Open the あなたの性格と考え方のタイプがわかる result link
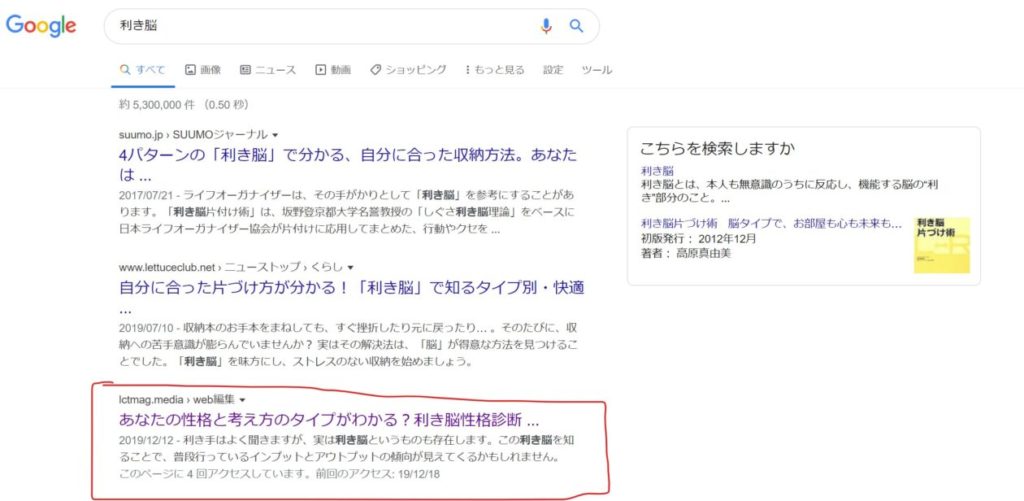The width and height of the screenshot is (1024, 501). [x=329, y=419]
